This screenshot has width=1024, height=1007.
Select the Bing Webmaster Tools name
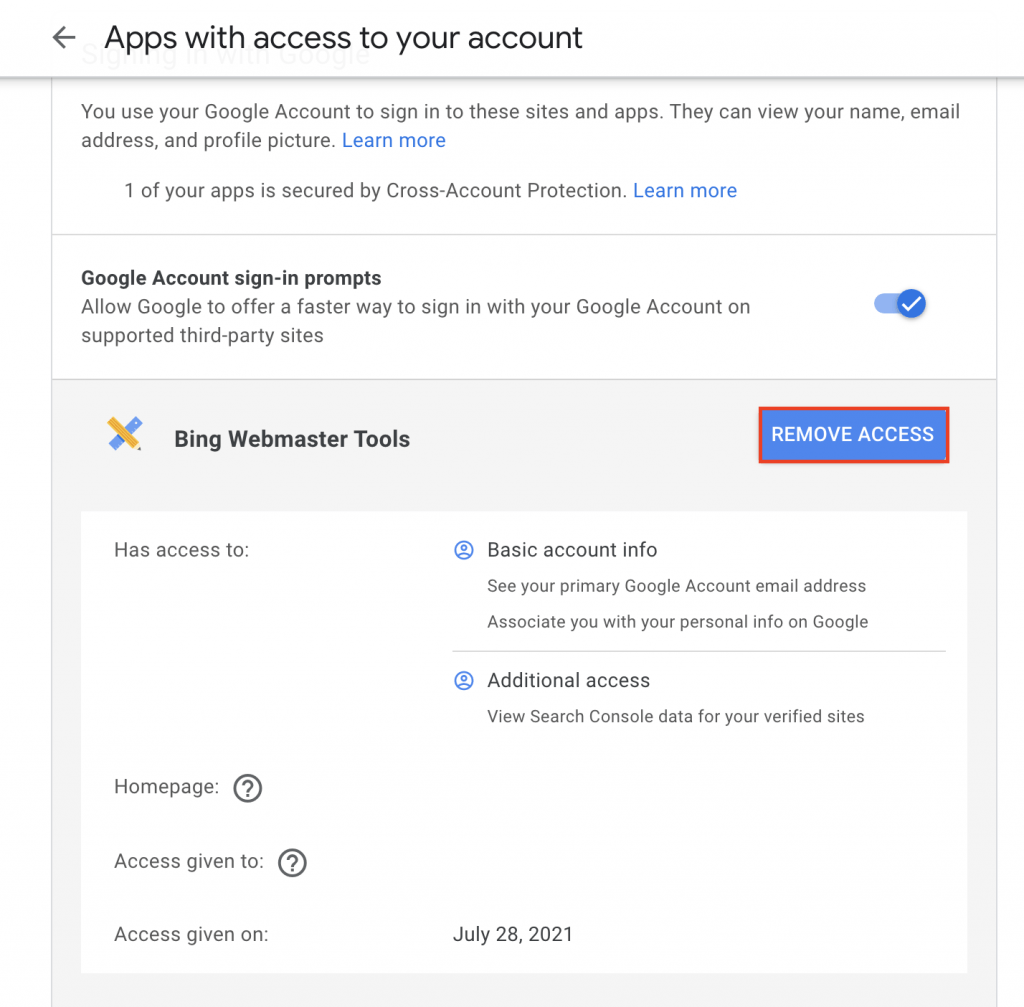(292, 439)
